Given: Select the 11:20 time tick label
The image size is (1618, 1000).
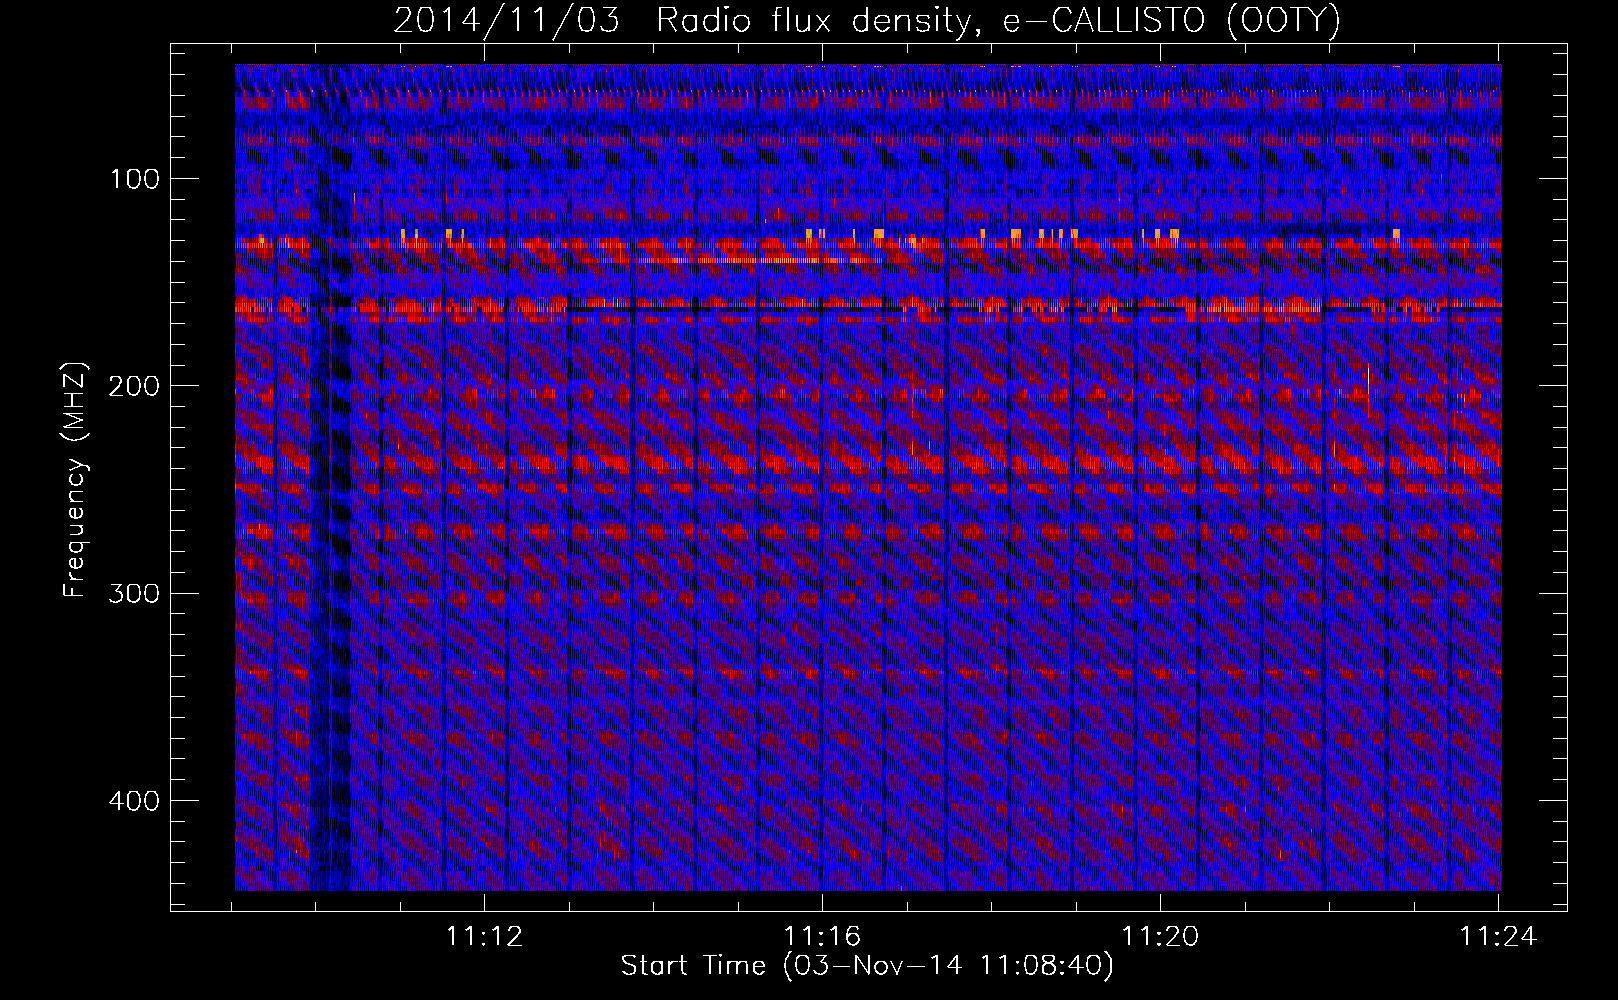Looking at the screenshot, I should coord(1160,937).
